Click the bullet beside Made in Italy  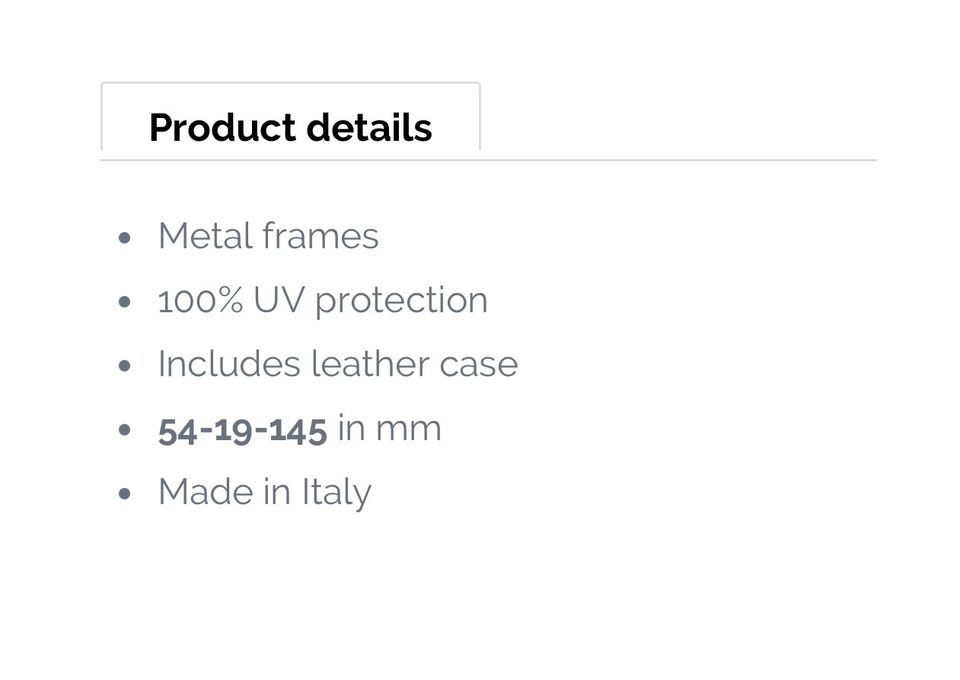coord(124,494)
